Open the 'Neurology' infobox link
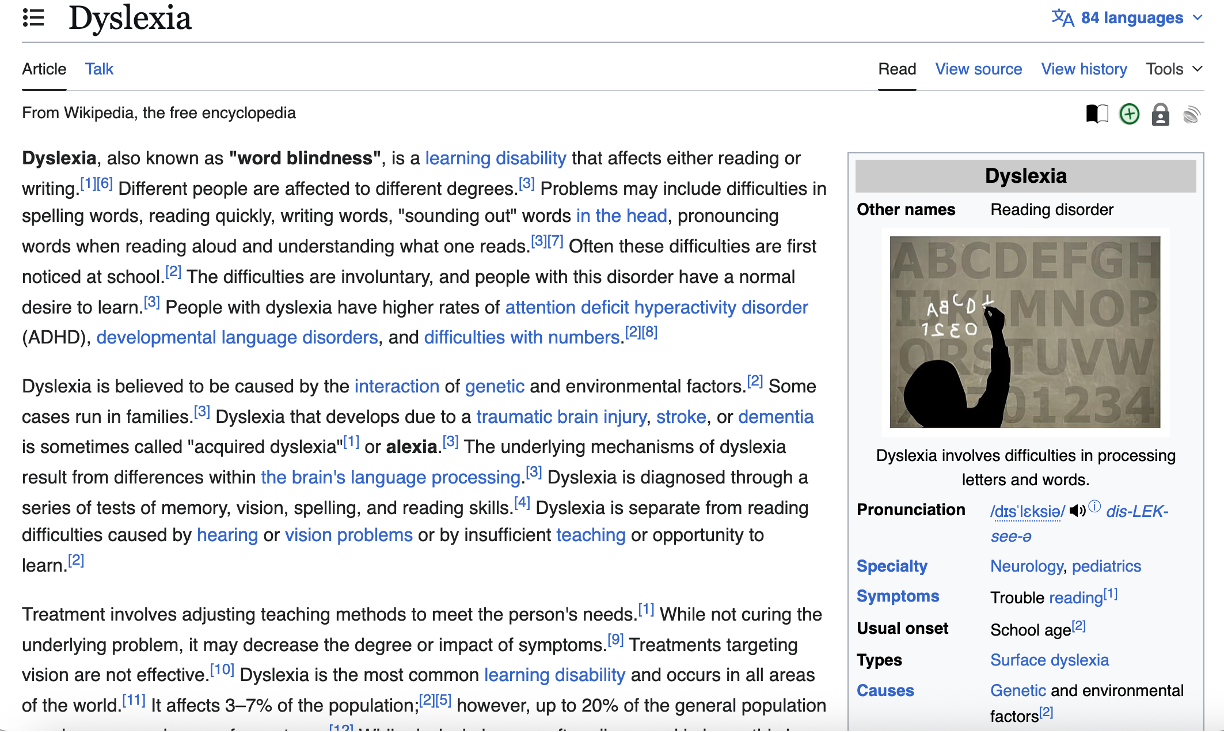This screenshot has width=1224, height=732. pyautogui.click(x=1026, y=566)
